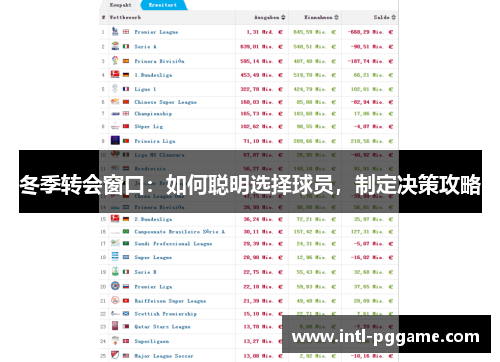Sort by the Ausgaben column arrows
The width and height of the screenshot is (500, 362).
click(283, 17)
